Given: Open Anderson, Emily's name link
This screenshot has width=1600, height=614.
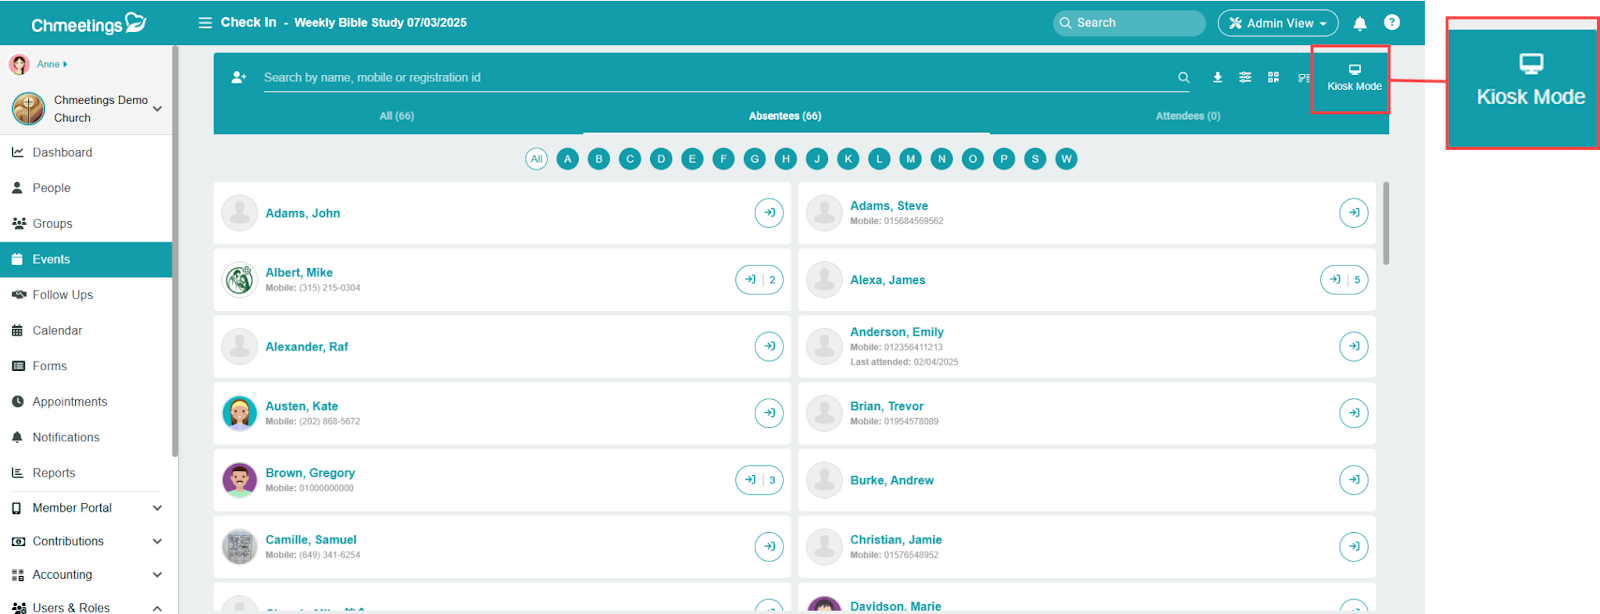Looking at the screenshot, I should [897, 332].
